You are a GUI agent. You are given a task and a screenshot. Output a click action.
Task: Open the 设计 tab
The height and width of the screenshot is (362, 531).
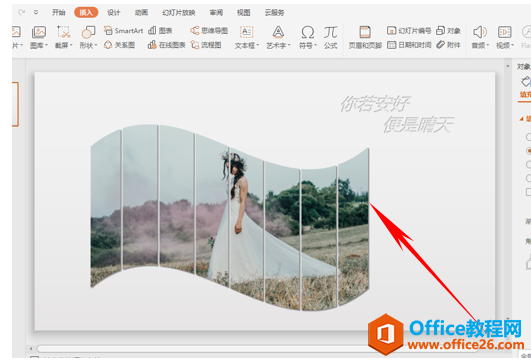[113, 13]
